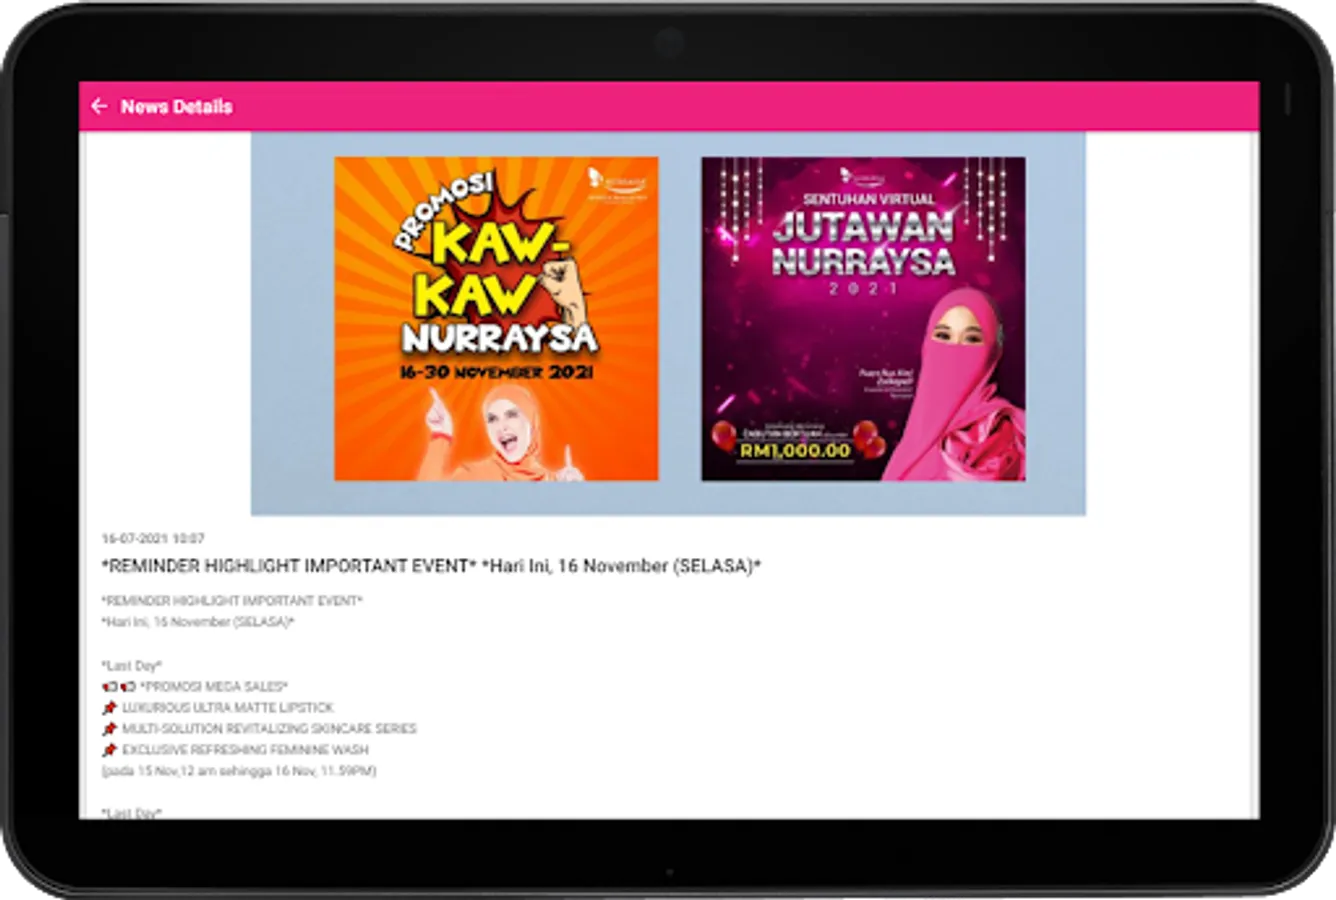Click the pushpin beside LUXURIOUS ULTRA MATTE LIPSTICK
This screenshot has width=1336, height=900.
pos(110,708)
